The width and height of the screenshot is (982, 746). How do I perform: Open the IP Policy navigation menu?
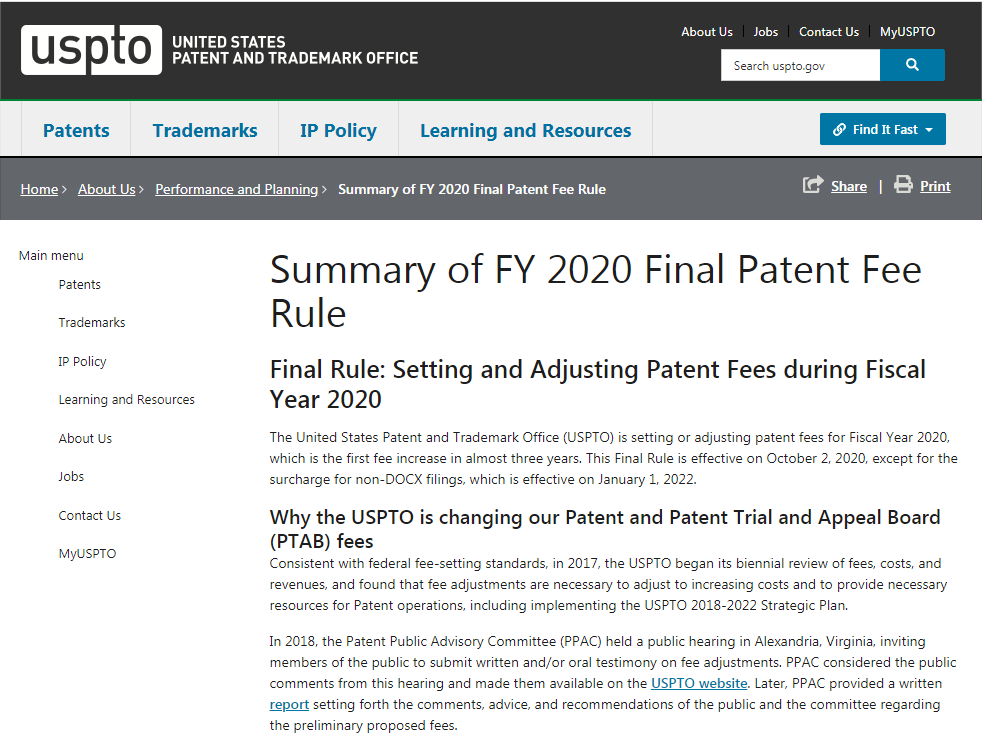(x=338, y=131)
